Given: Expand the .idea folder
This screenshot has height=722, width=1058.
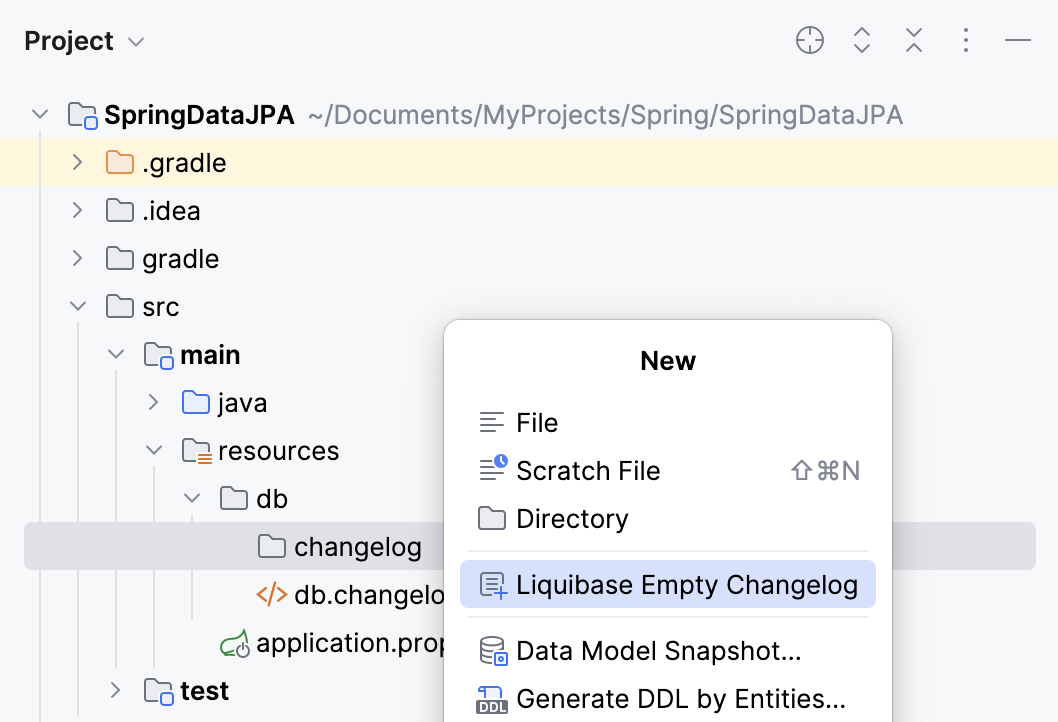Looking at the screenshot, I should pyautogui.click(x=77, y=210).
